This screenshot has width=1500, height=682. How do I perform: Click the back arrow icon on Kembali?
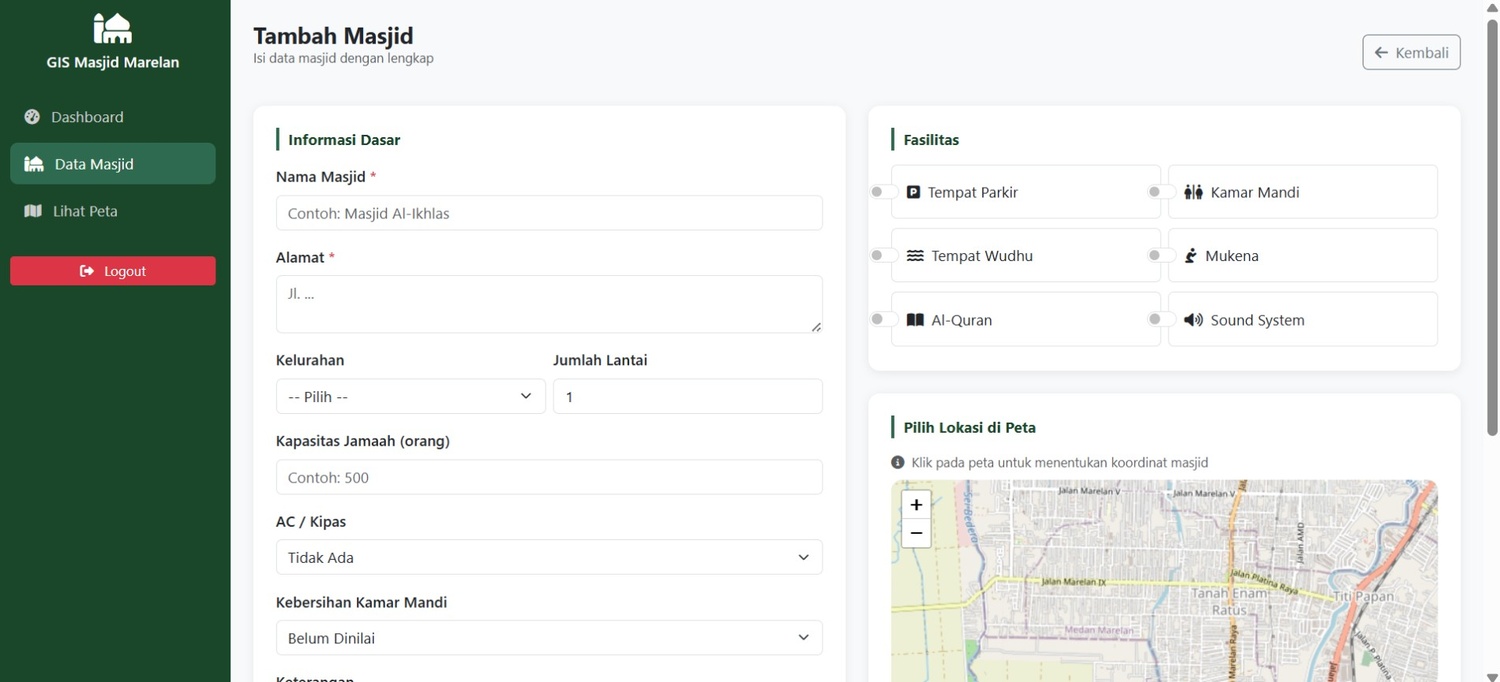(x=1381, y=52)
